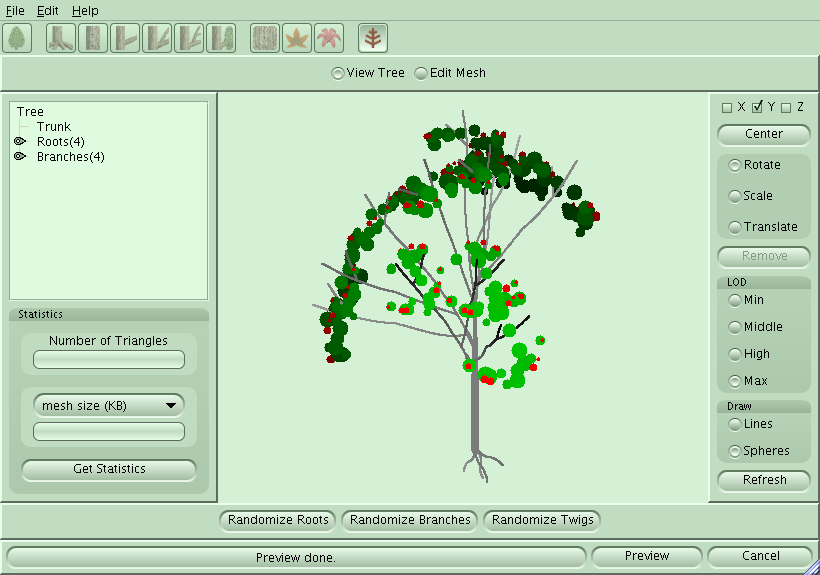Open the bark texture toolbar icon
Screen dimensions: 820x575
pos(265,38)
